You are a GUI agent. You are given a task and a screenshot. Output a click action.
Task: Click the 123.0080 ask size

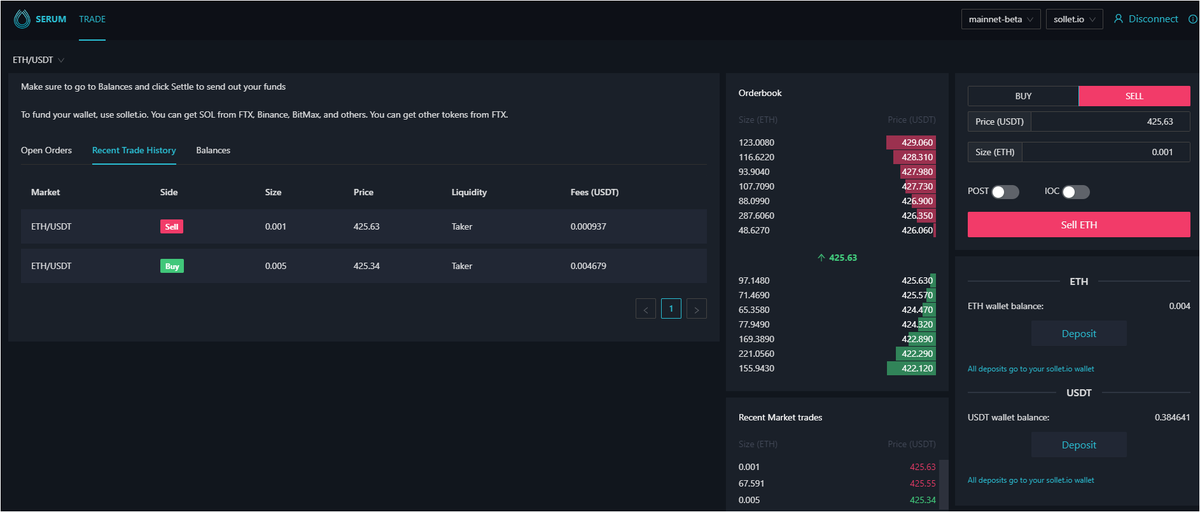pos(756,143)
